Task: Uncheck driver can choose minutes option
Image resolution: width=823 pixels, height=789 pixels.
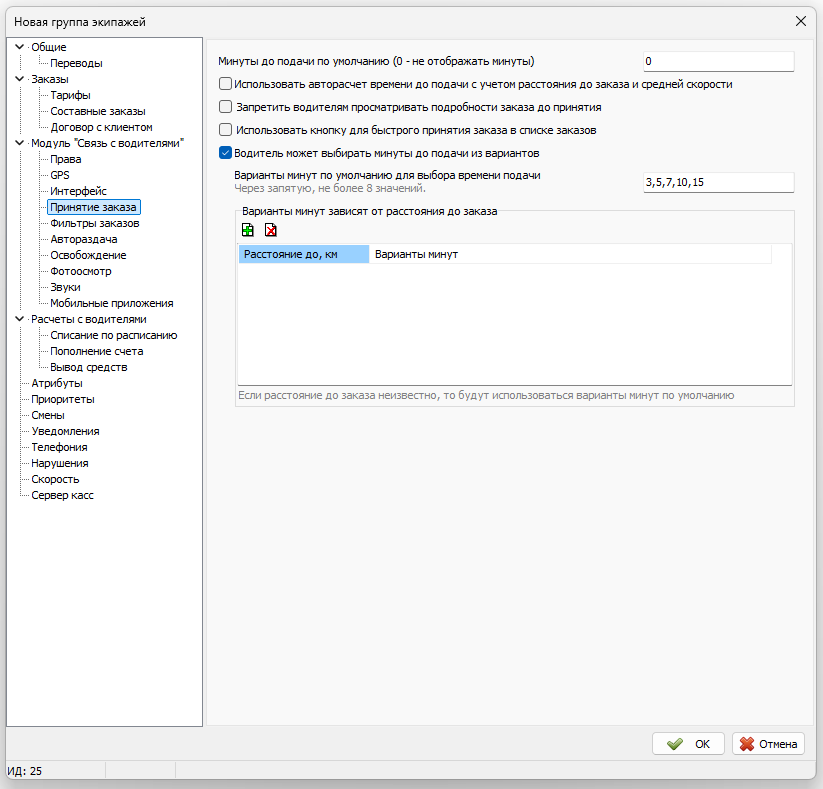Action: coord(225,153)
